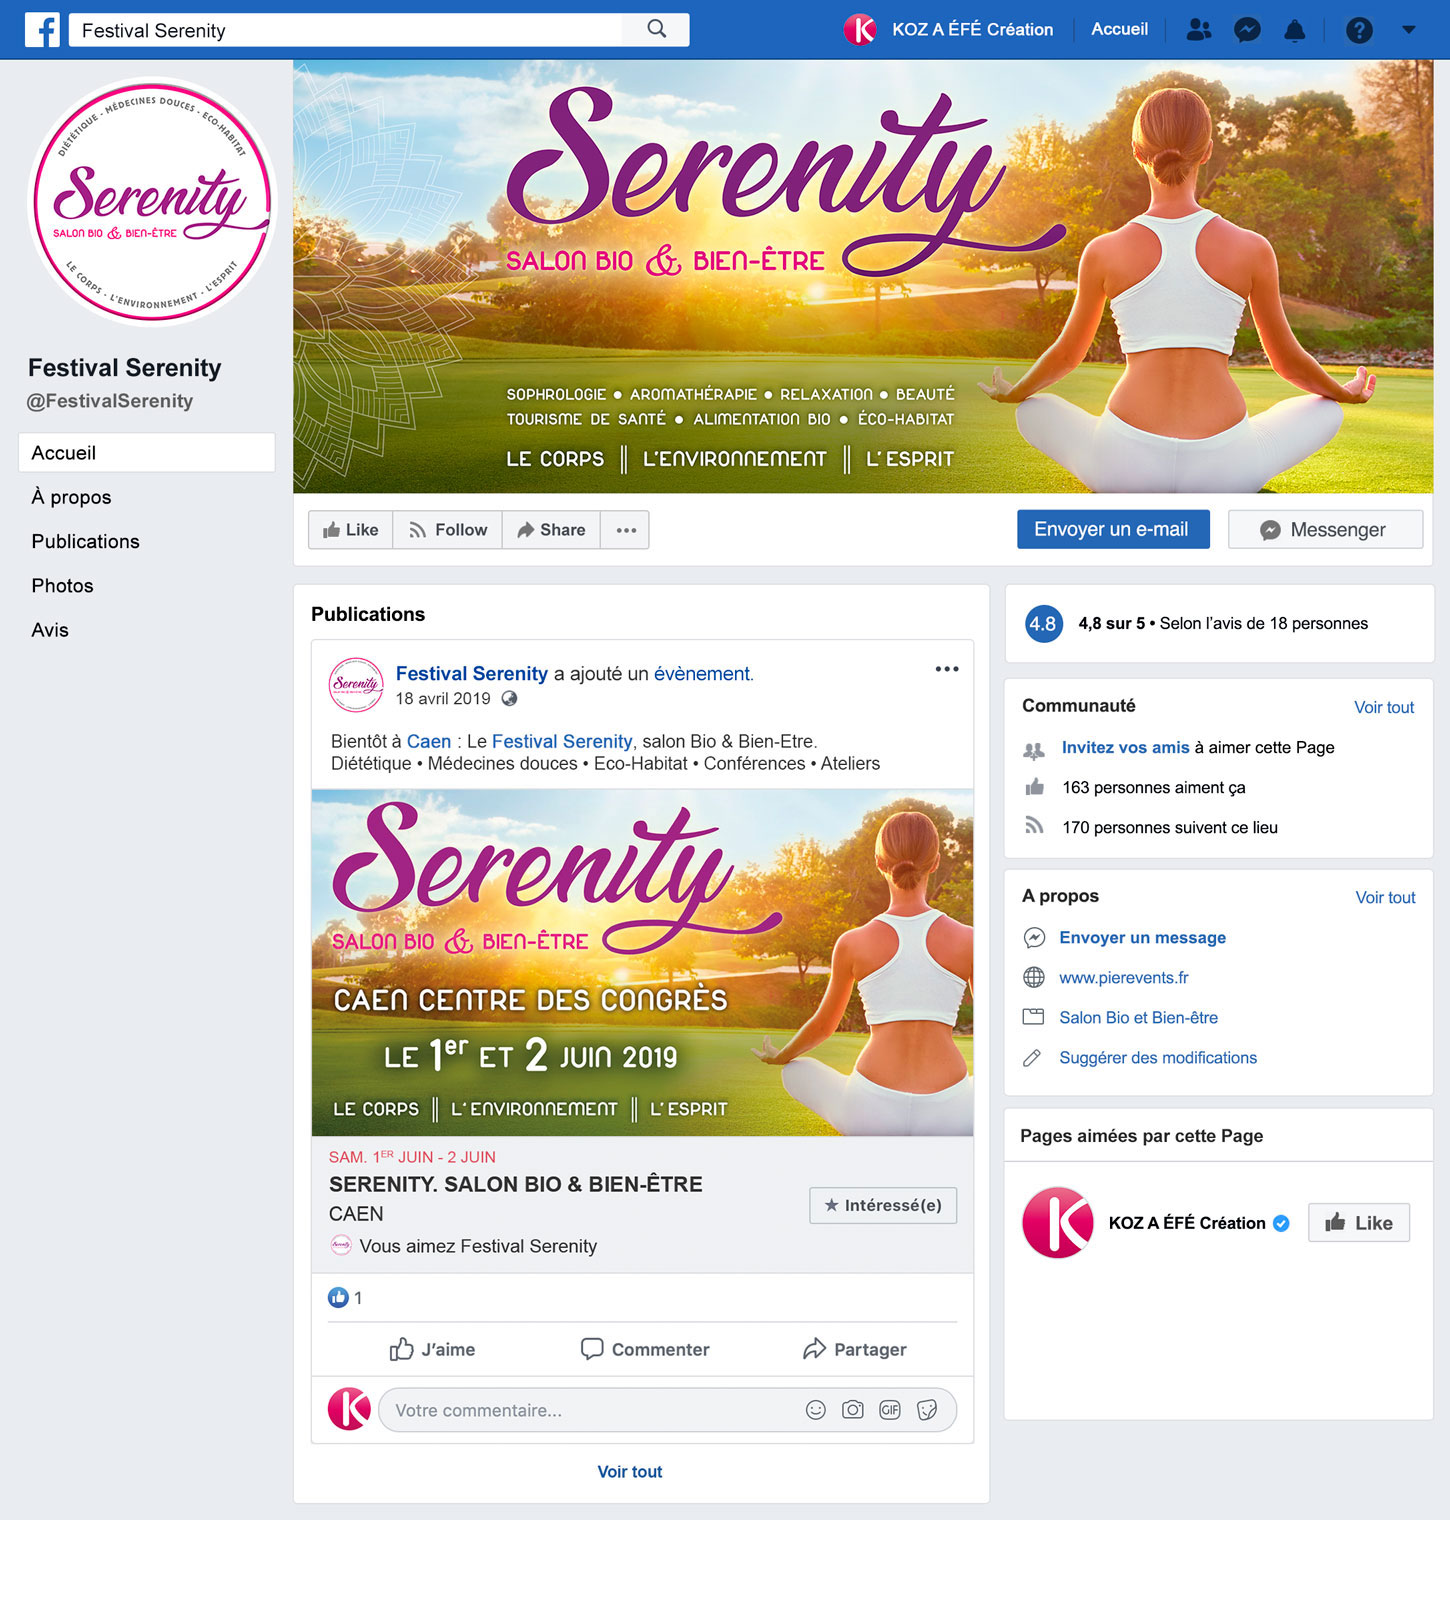Image resolution: width=1450 pixels, height=1620 pixels.
Task: Attach a photo with camera icon
Action: pyautogui.click(x=853, y=1410)
